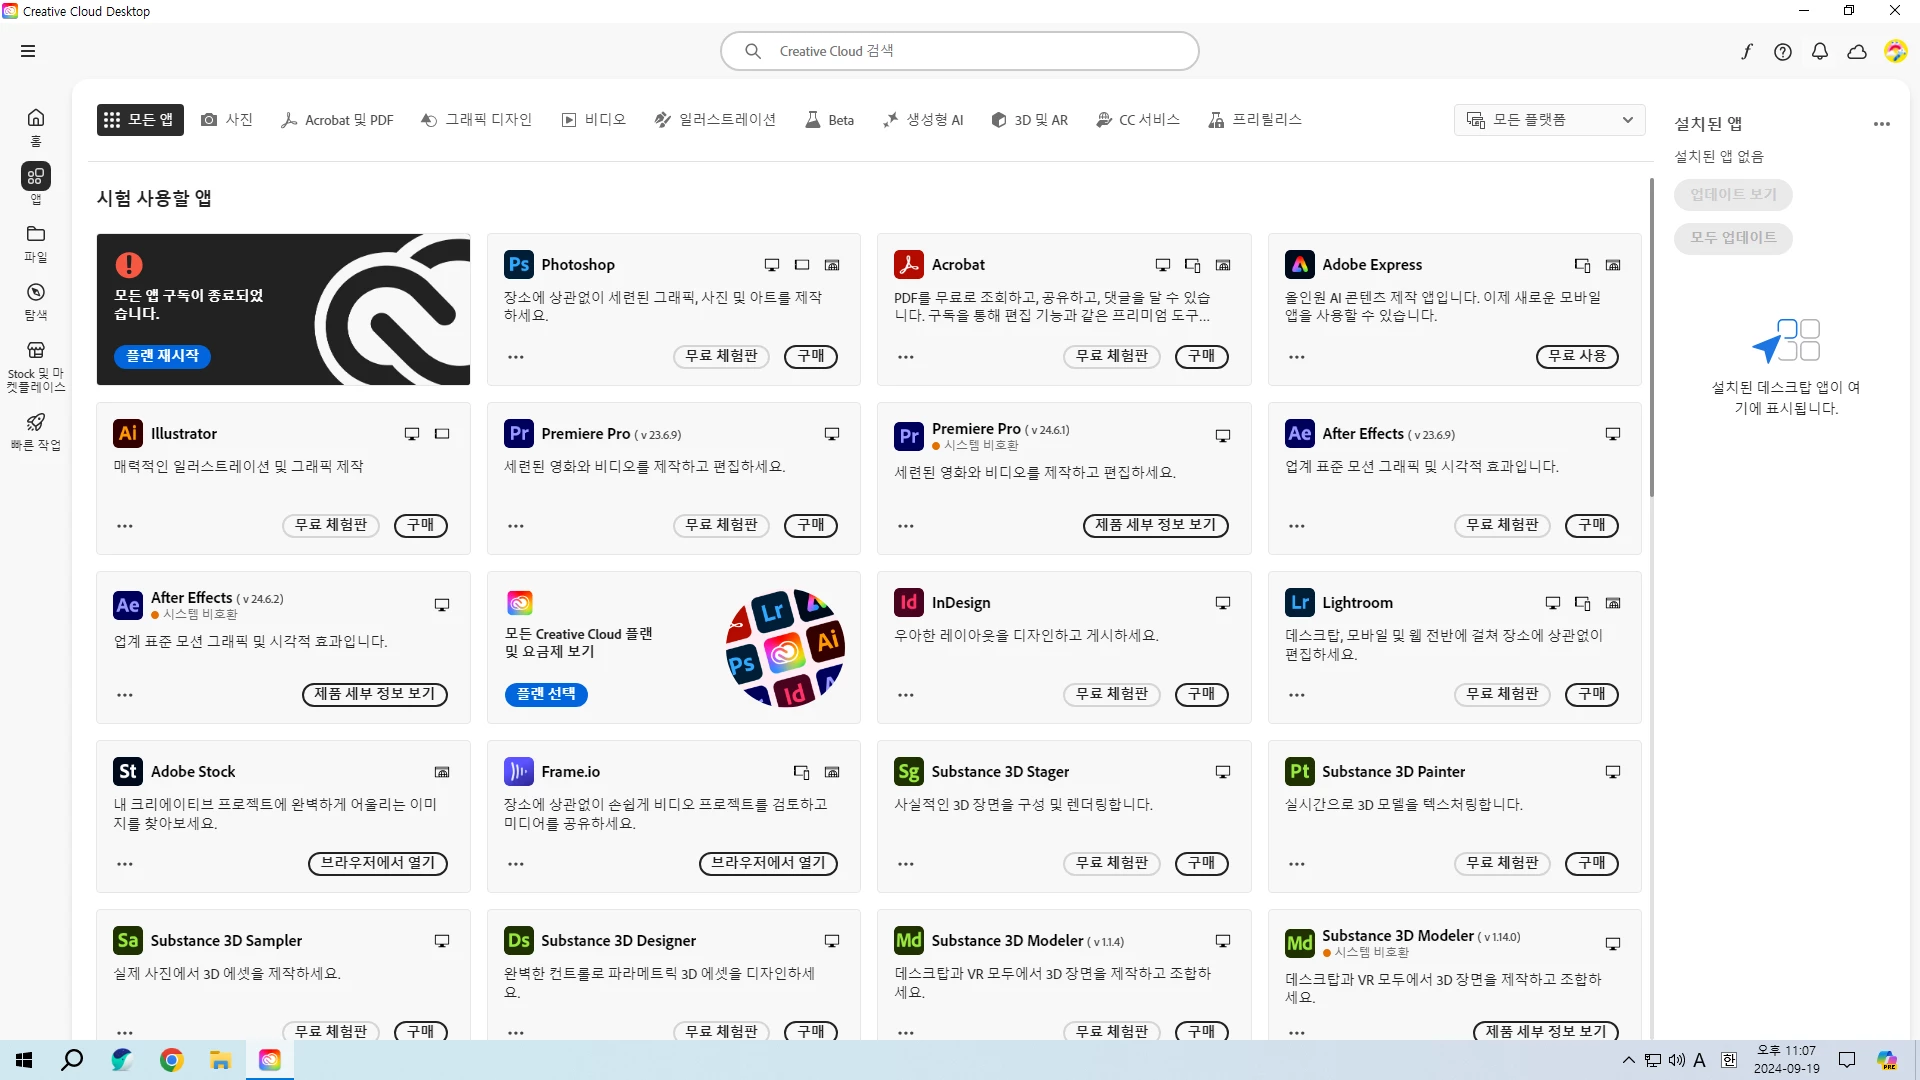Switch to the Acrobat 및 PDF tab

(337, 120)
